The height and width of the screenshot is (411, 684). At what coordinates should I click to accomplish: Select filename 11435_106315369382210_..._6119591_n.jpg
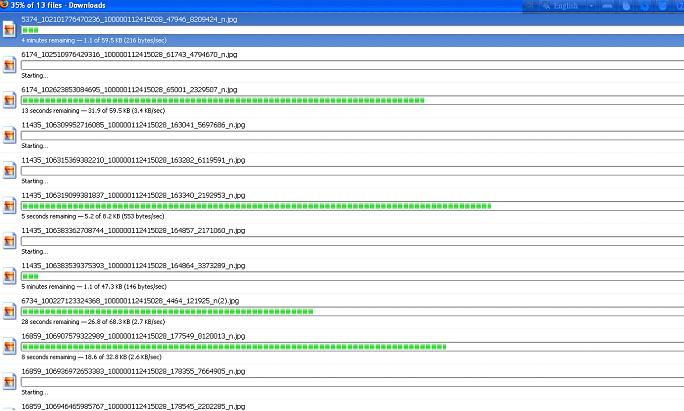click(133, 160)
